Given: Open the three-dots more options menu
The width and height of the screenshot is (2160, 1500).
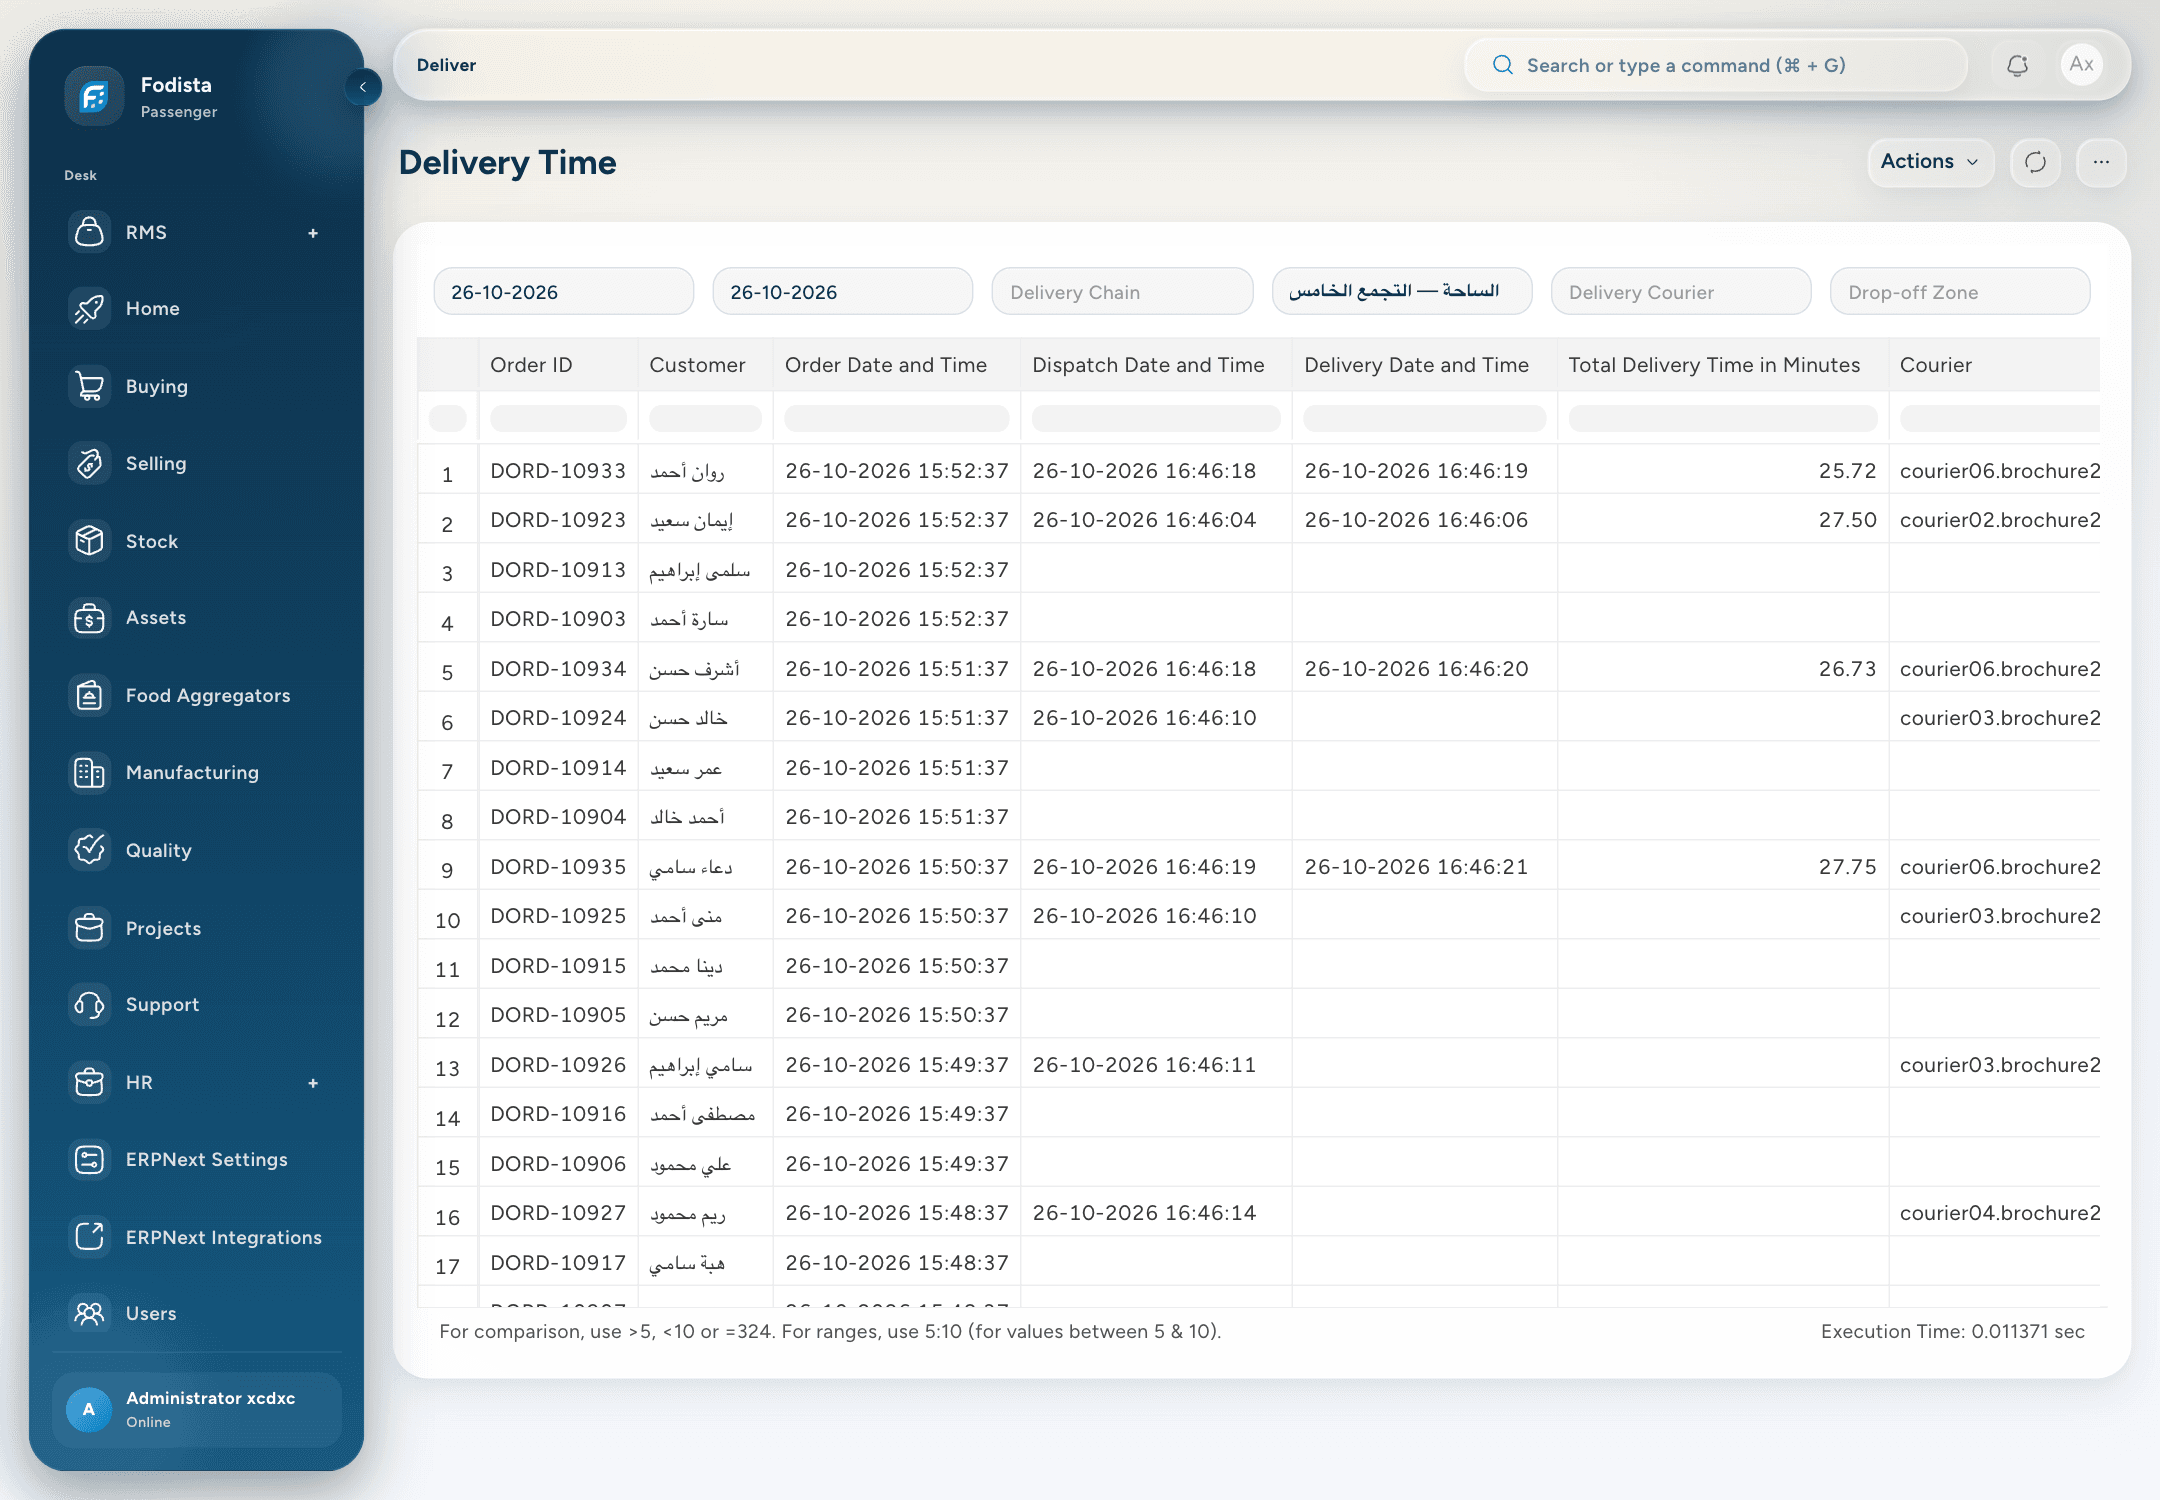Looking at the screenshot, I should (x=2101, y=162).
